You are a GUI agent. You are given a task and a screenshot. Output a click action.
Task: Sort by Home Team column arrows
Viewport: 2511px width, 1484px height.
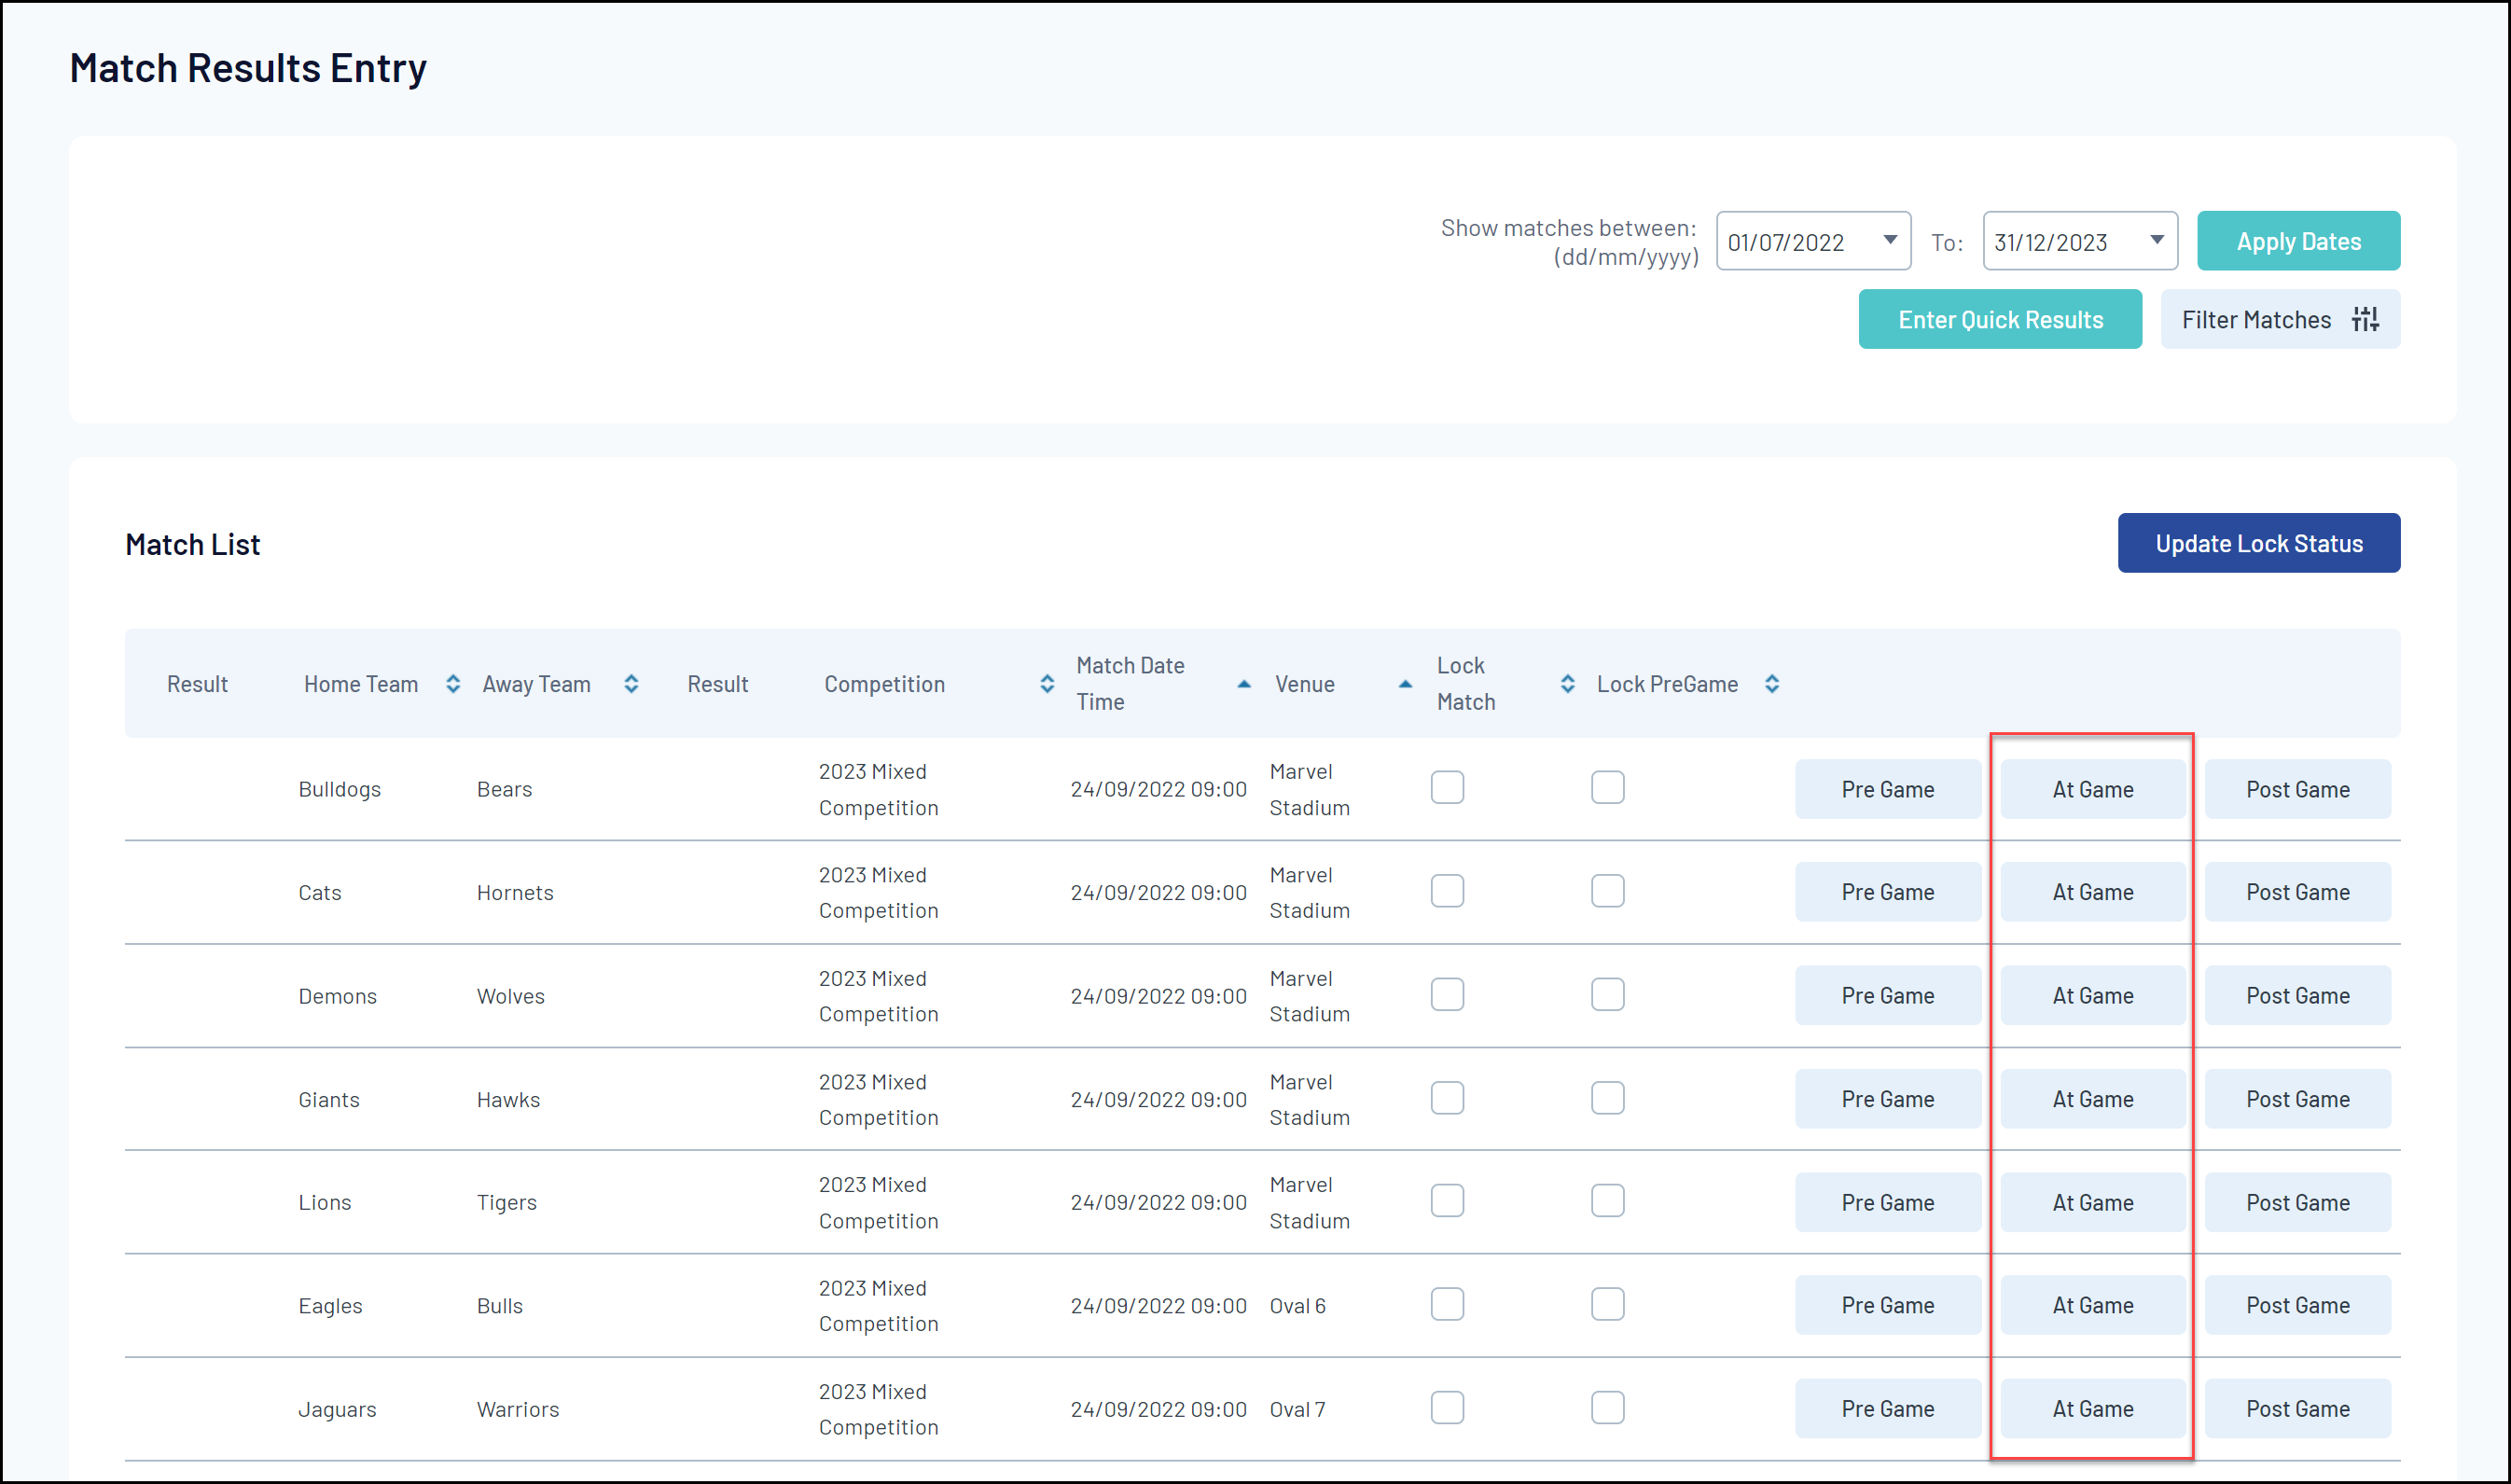coord(453,684)
